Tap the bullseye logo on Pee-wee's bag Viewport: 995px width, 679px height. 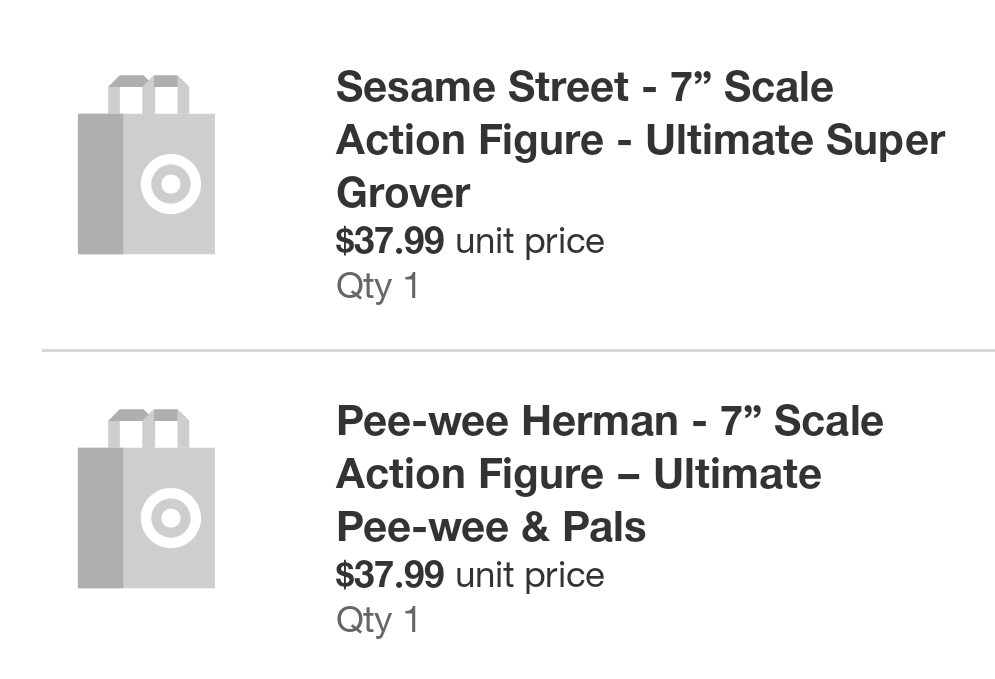(170, 518)
